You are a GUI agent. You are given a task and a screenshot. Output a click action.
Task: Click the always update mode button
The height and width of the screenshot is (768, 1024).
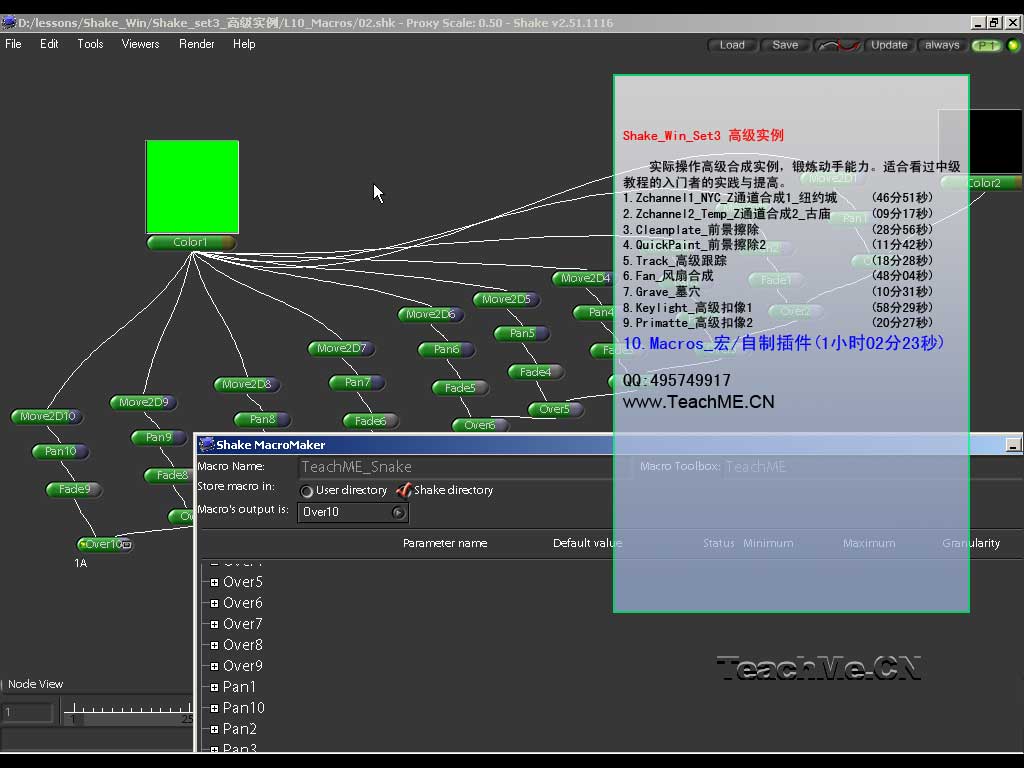tap(942, 45)
